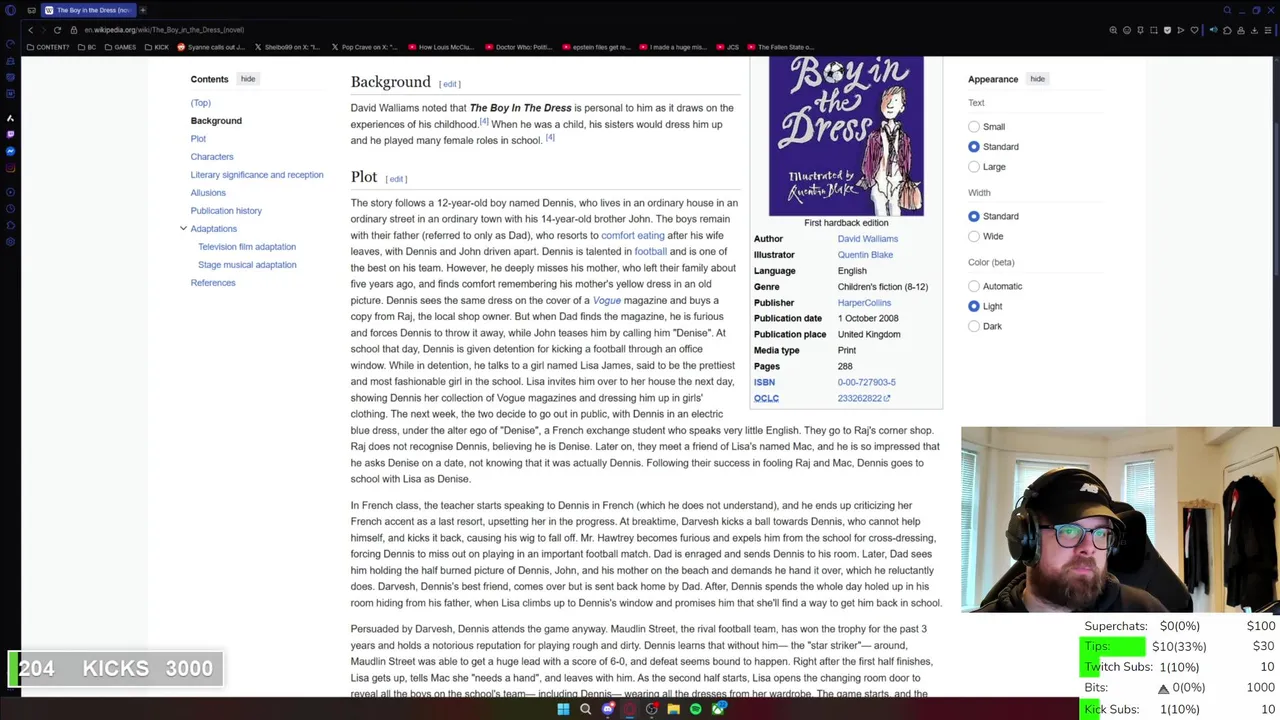The width and height of the screenshot is (1280, 720).
Task: Select Standard text size
Action: [974, 147]
